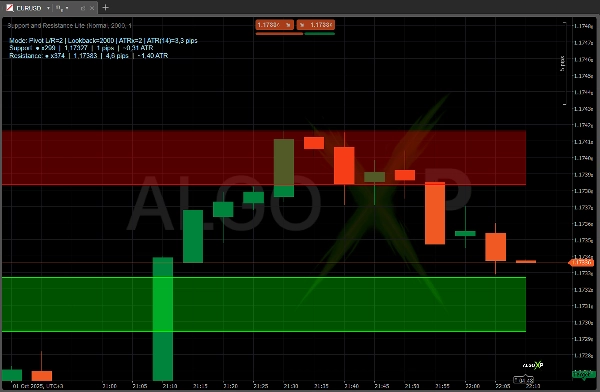
Task: Click the left quick-trade Sell price button
Action: (x=275, y=25)
